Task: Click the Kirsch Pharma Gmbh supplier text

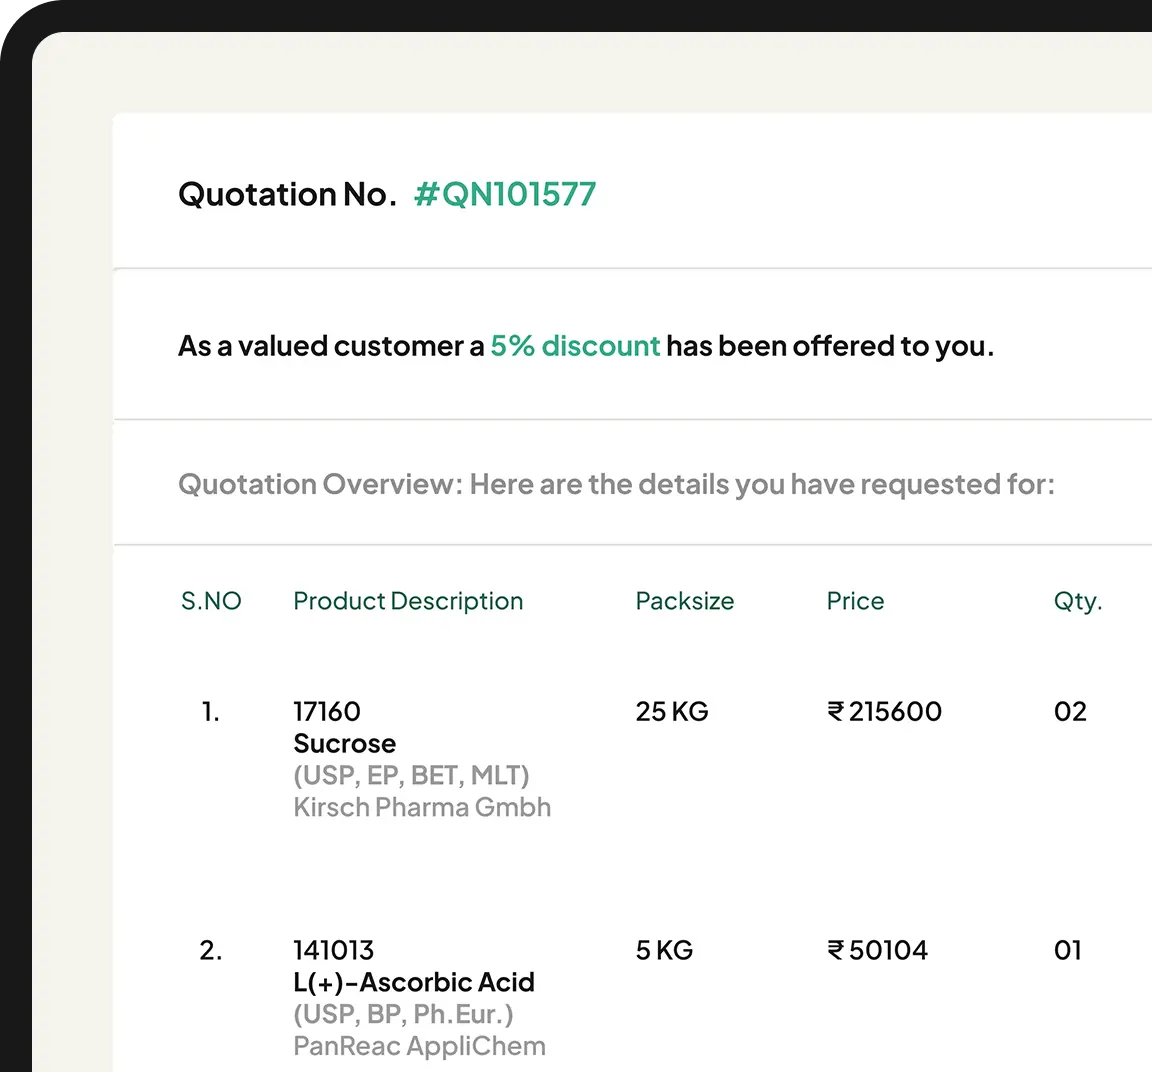Action: pyautogui.click(x=422, y=808)
